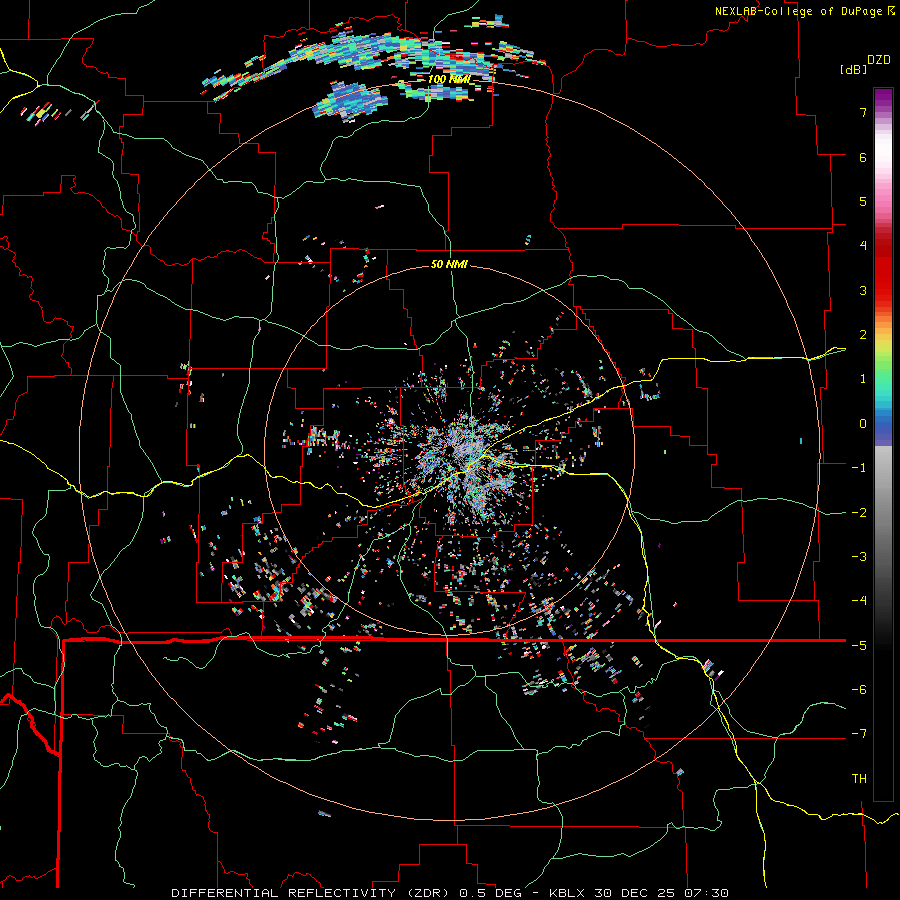
Task: Click the -7 value on the color scale
Action: pyautogui.click(x=859, y=734)
